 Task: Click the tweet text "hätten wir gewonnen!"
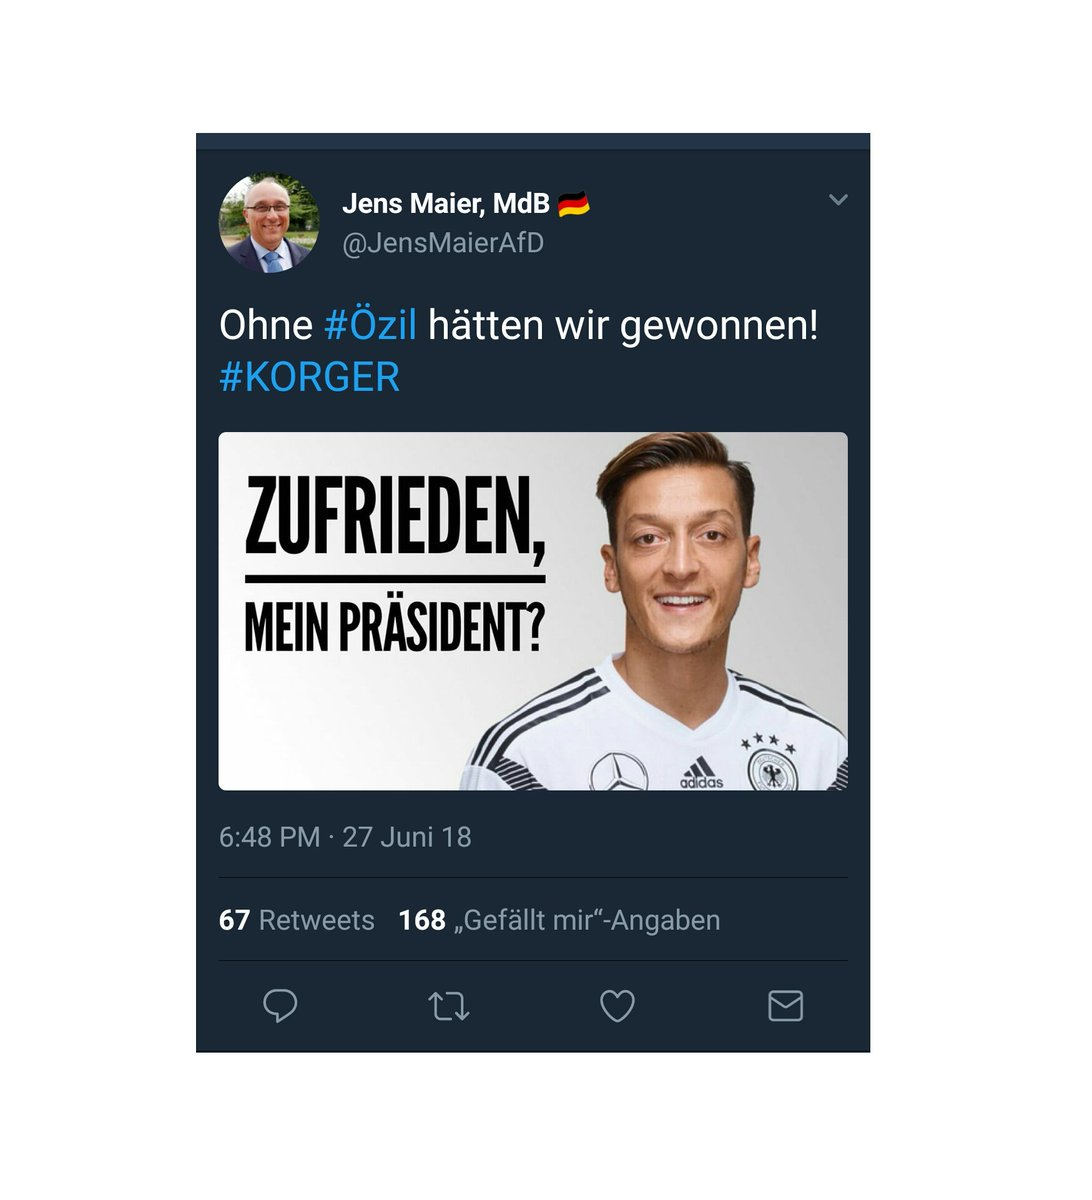pos(623,325)
